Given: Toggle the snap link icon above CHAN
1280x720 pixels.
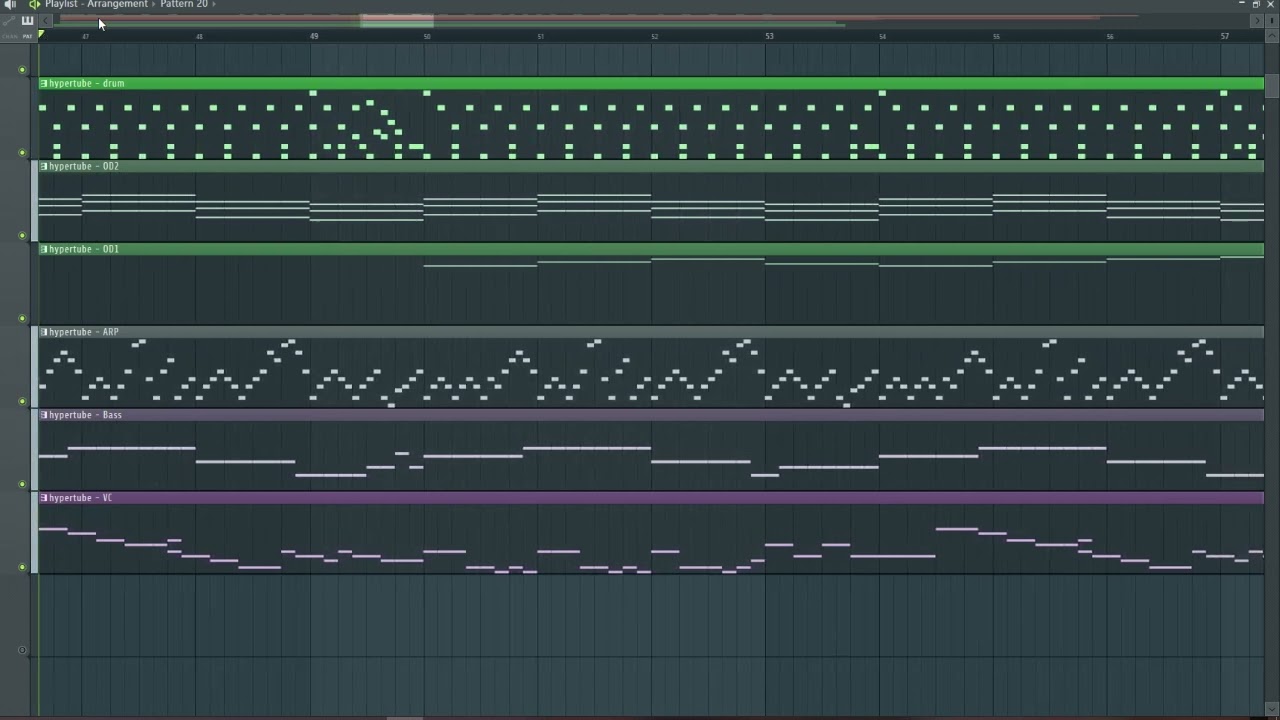Looking at the screenshot, I should [x=10, y=21].
